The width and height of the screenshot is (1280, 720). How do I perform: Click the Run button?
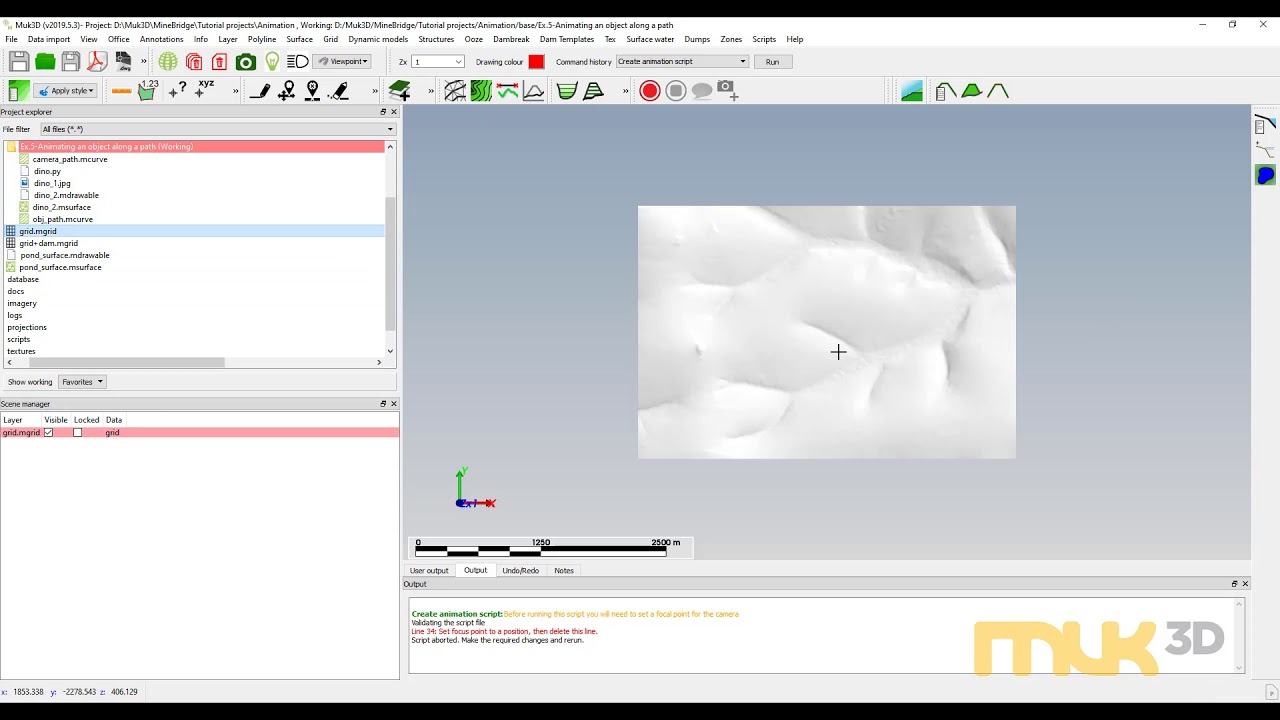coord(772,62)
